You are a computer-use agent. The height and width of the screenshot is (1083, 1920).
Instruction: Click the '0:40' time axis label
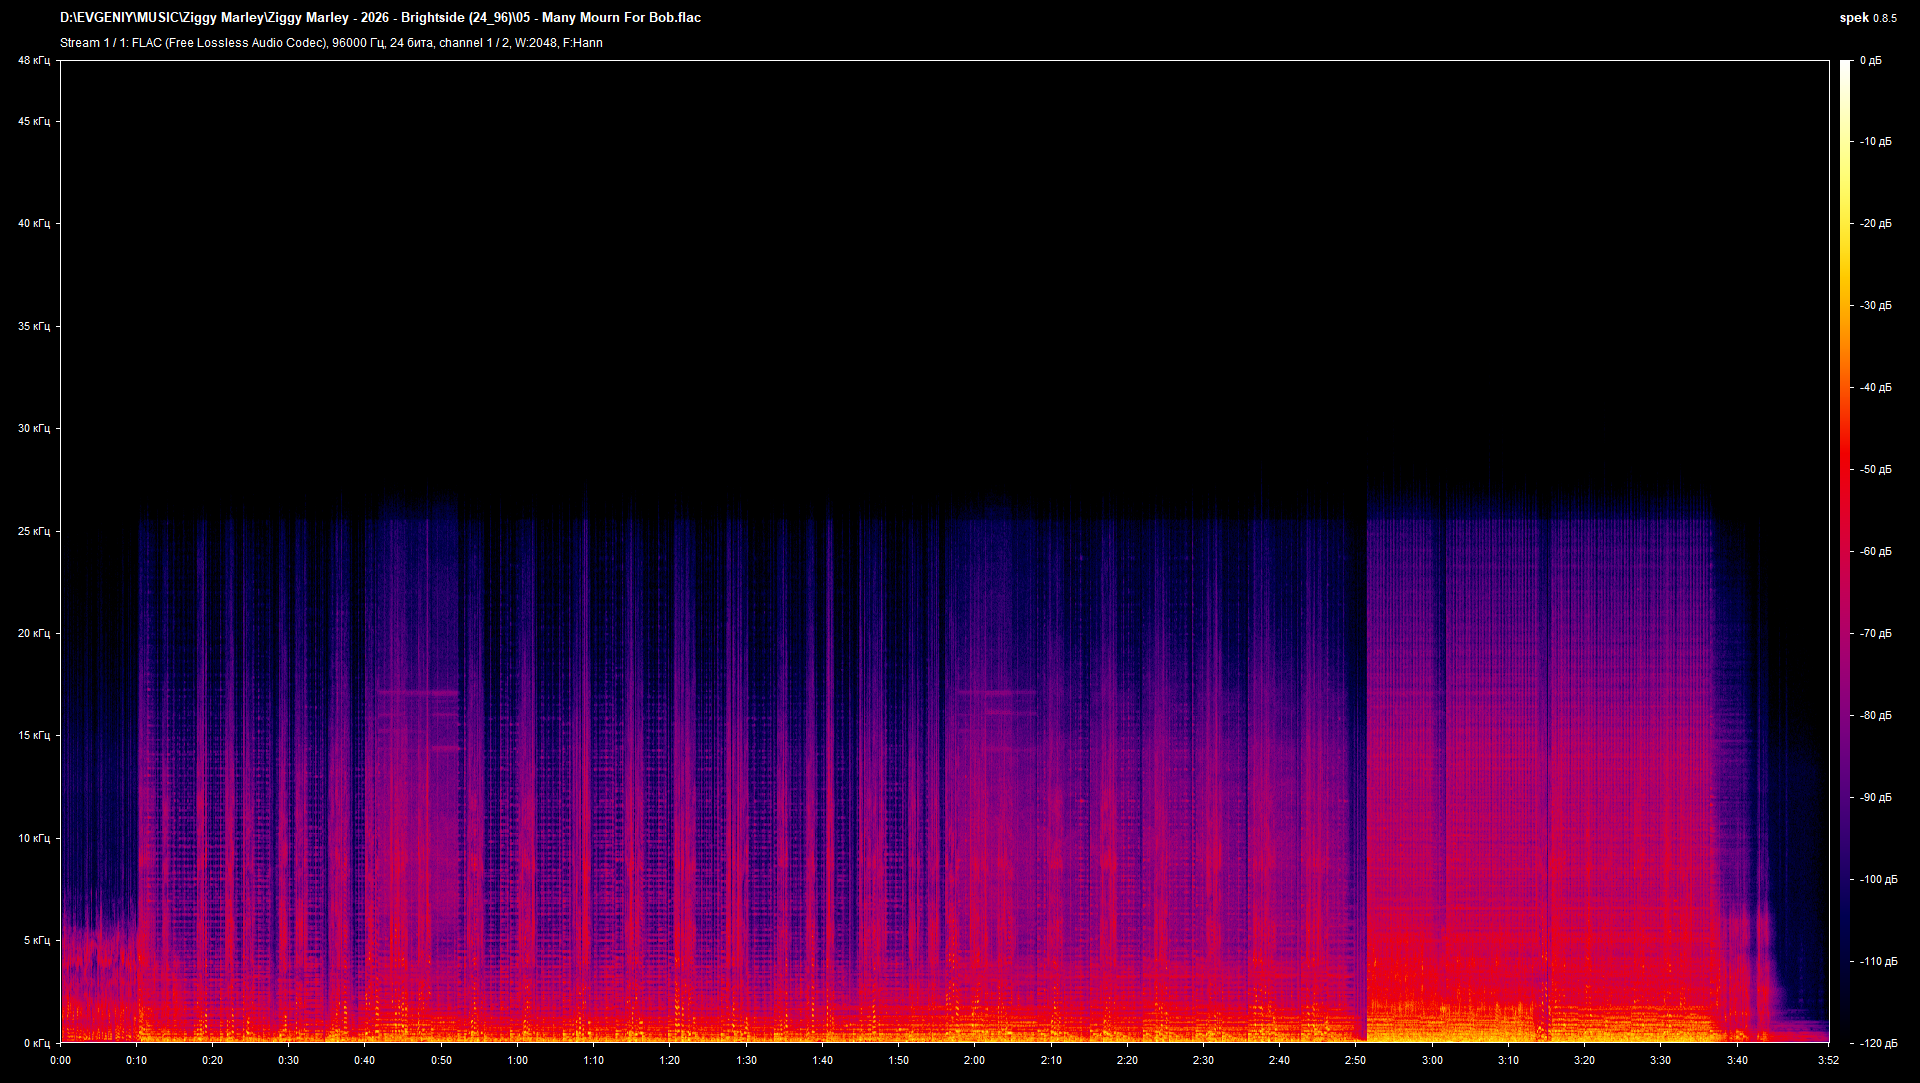[365, 1061]
